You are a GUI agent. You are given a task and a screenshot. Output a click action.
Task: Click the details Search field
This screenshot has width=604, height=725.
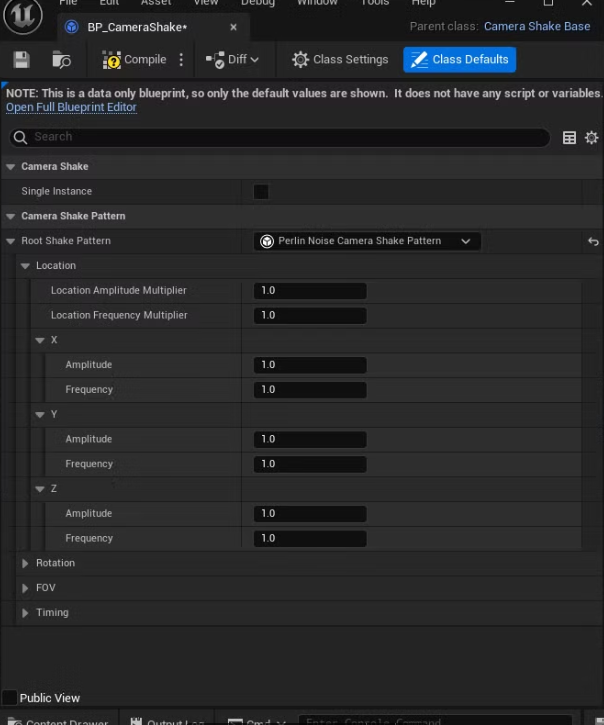coord(280,137)
